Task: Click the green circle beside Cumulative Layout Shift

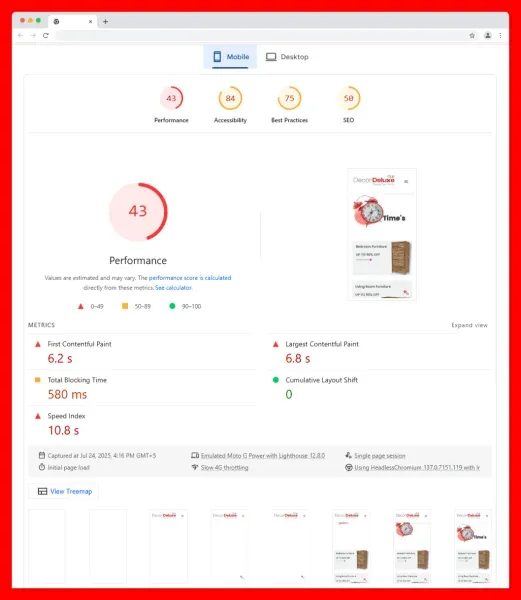Action: pyautogui.click(x=276, y=380)
